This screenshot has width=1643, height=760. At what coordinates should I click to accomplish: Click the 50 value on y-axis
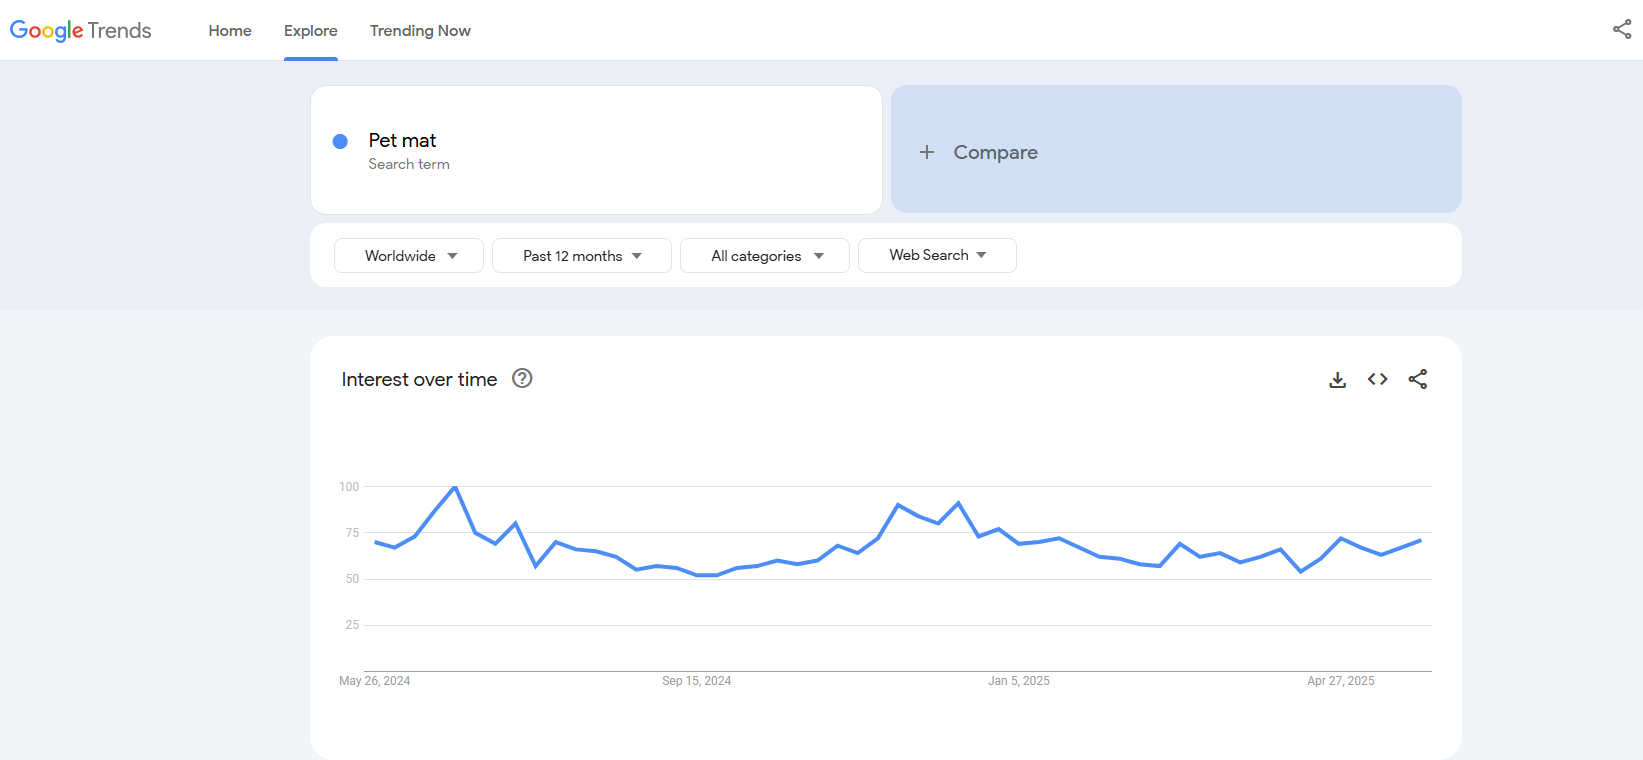click(x=352, y=579)
